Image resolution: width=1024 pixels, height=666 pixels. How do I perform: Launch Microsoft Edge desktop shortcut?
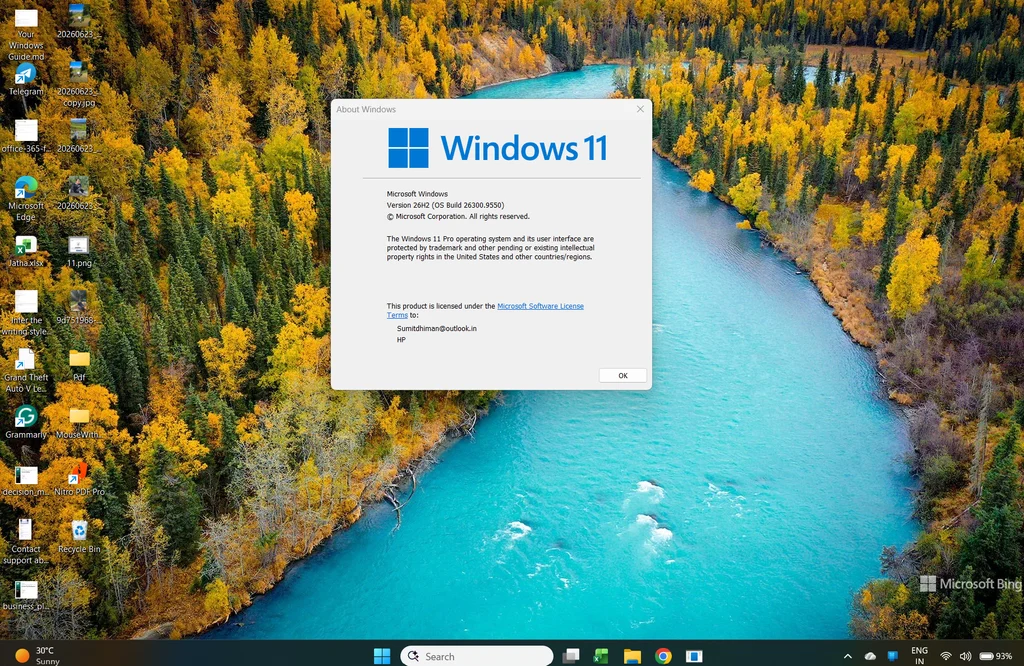click(x=26, y=198)
